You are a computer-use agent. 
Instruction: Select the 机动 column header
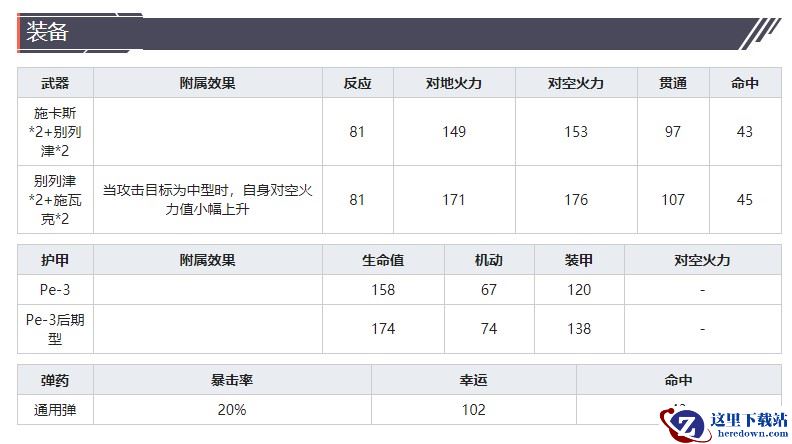[488, 260]
